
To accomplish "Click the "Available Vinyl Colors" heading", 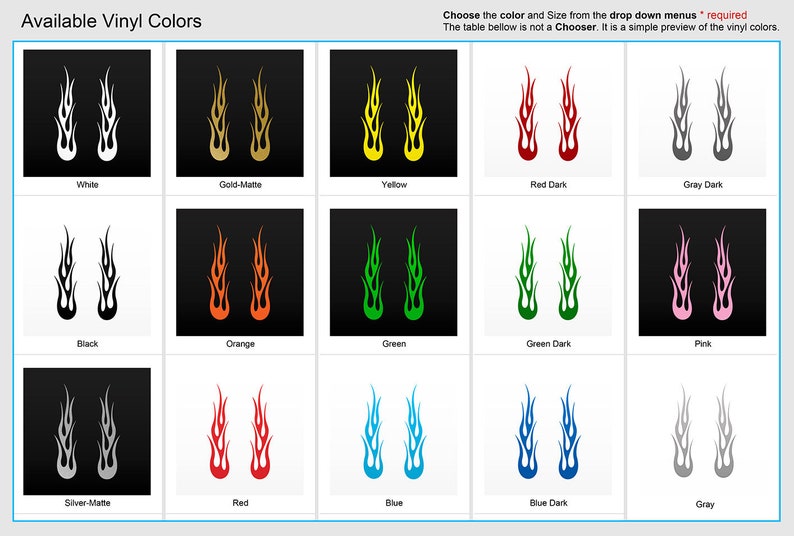I will (111, 21).
